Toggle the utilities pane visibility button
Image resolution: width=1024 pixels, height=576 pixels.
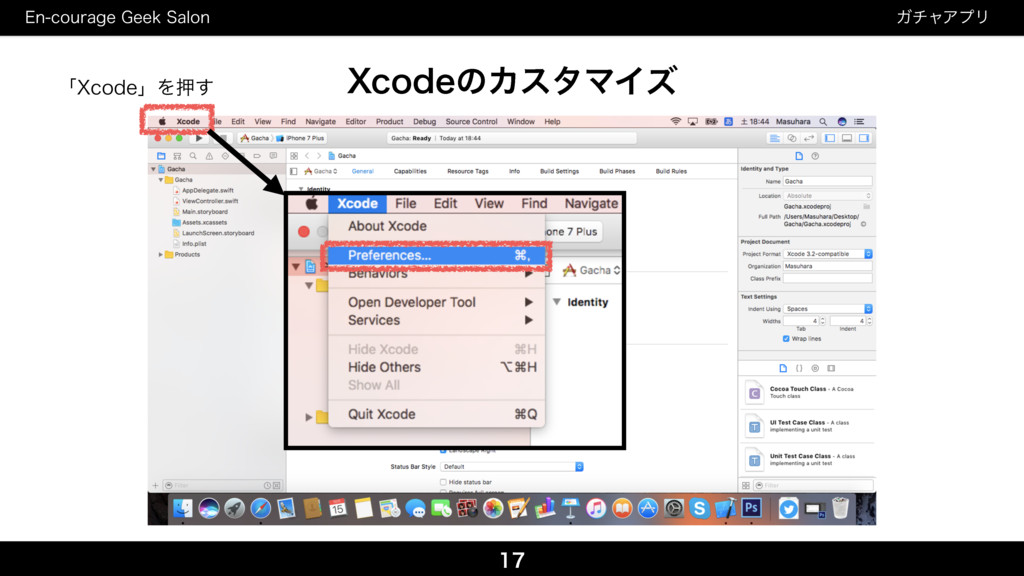tap(864, 138)
